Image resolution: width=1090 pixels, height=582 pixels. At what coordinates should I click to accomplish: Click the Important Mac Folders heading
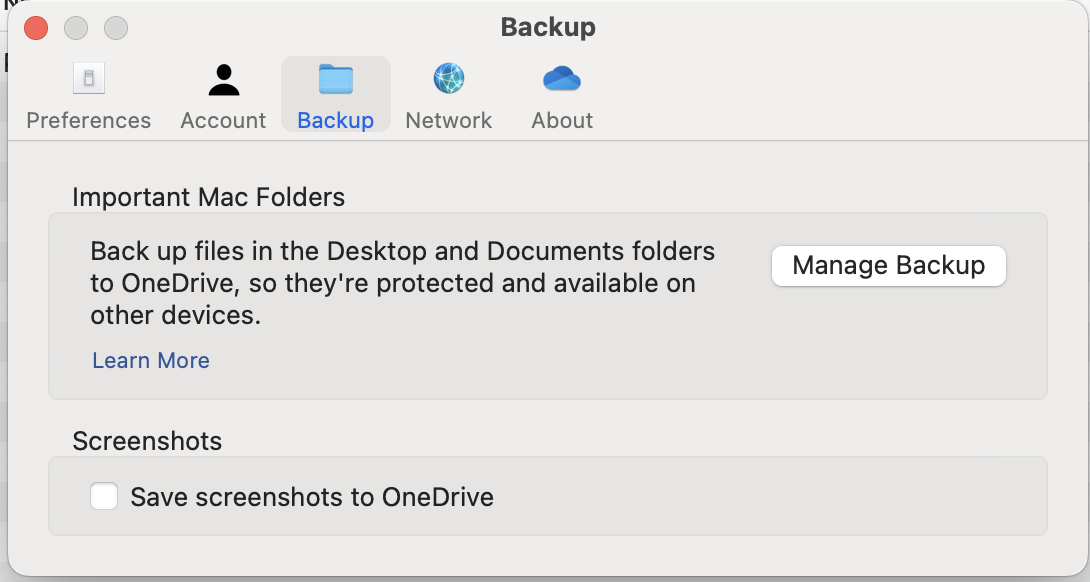209,197
